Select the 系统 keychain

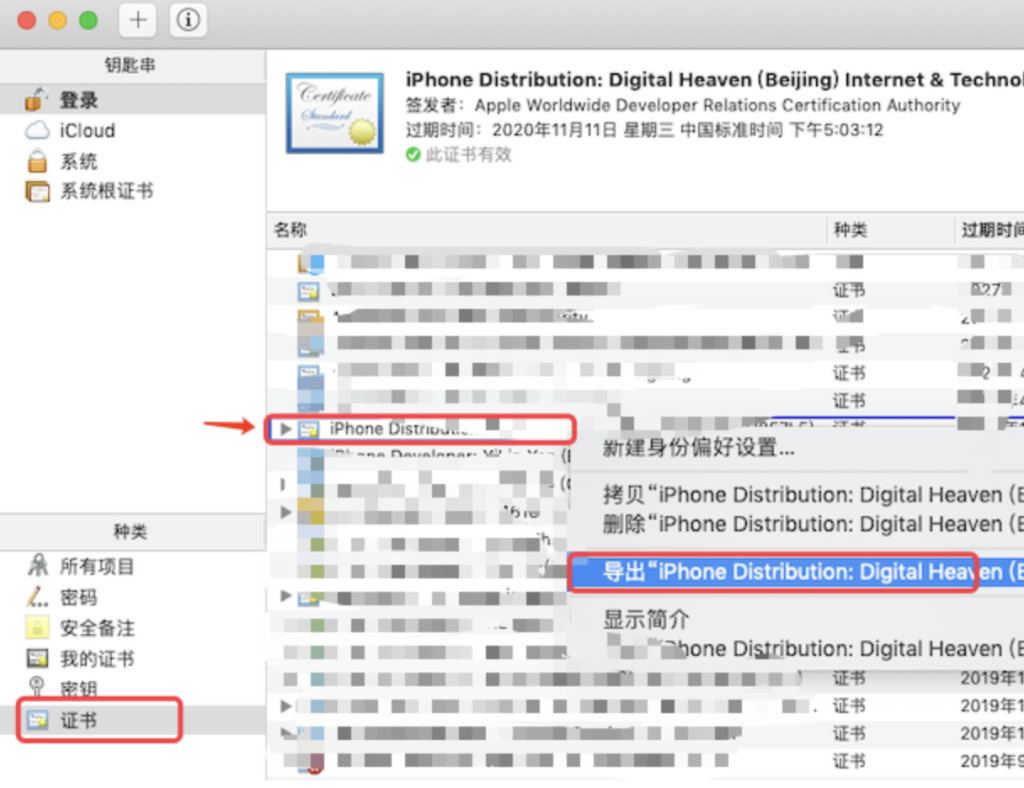point(133,161)
